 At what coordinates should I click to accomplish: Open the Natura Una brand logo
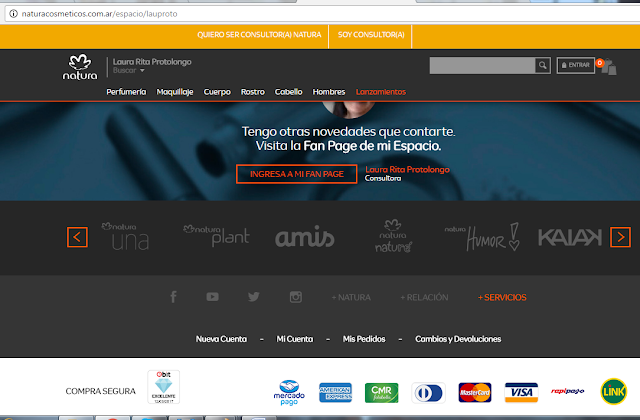coord(125,236)
